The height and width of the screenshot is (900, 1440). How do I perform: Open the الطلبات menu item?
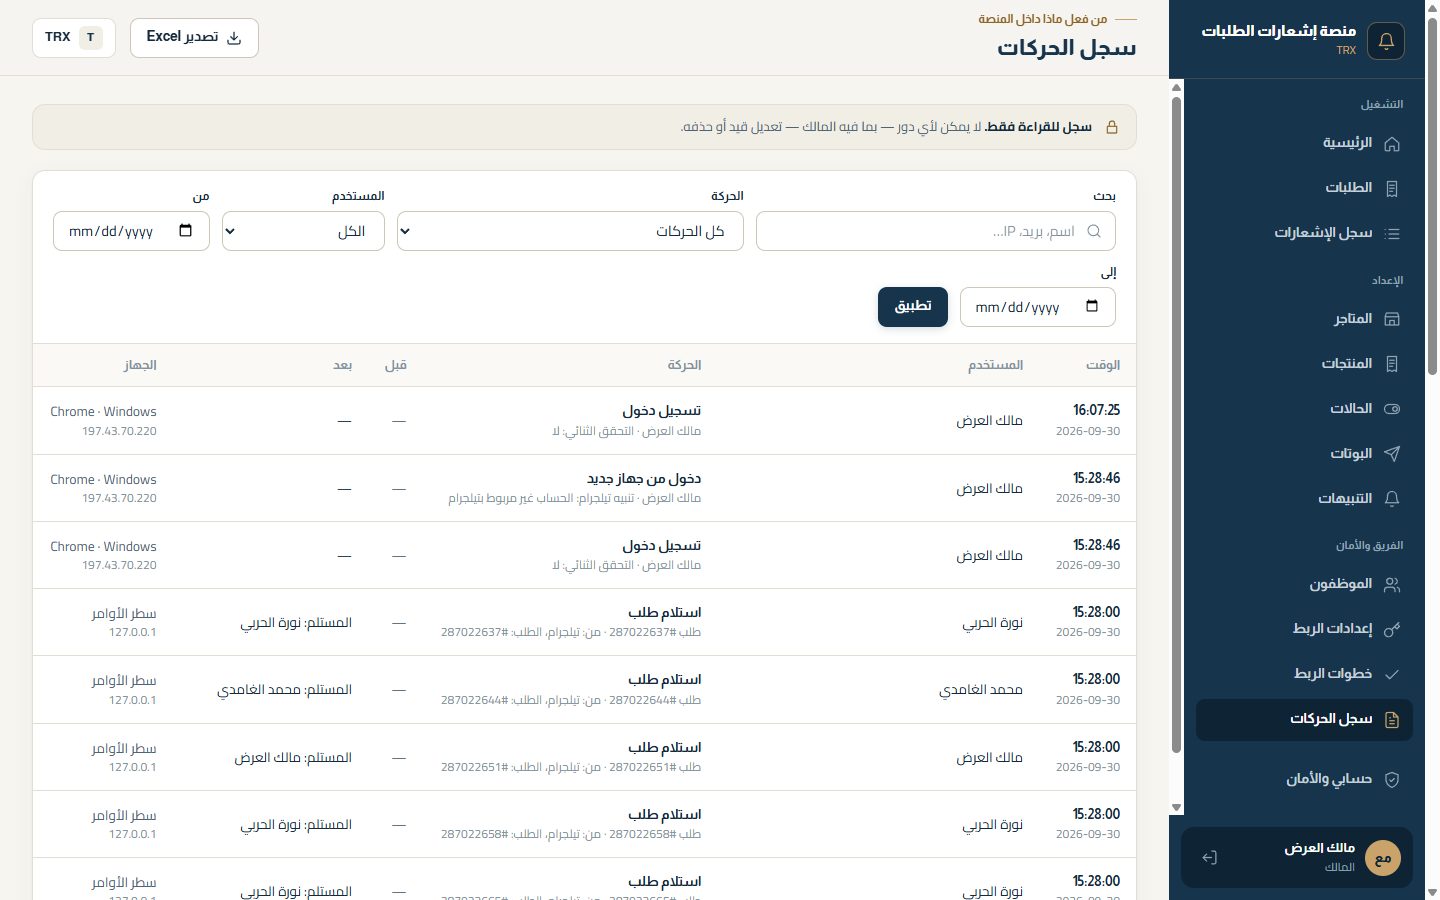(x=1305, y=188)
